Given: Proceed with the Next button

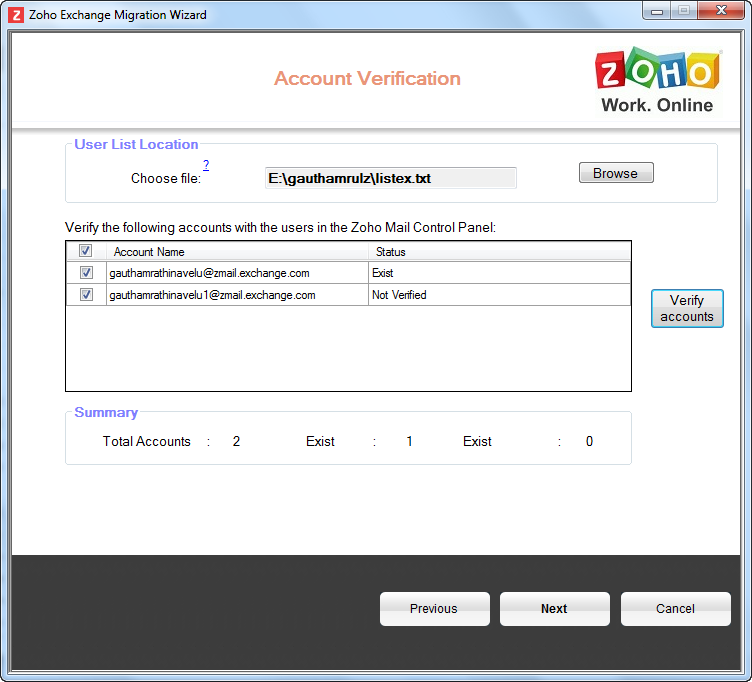Looking at the screenshot, I should pyautogui.click(x=554, y=609).
